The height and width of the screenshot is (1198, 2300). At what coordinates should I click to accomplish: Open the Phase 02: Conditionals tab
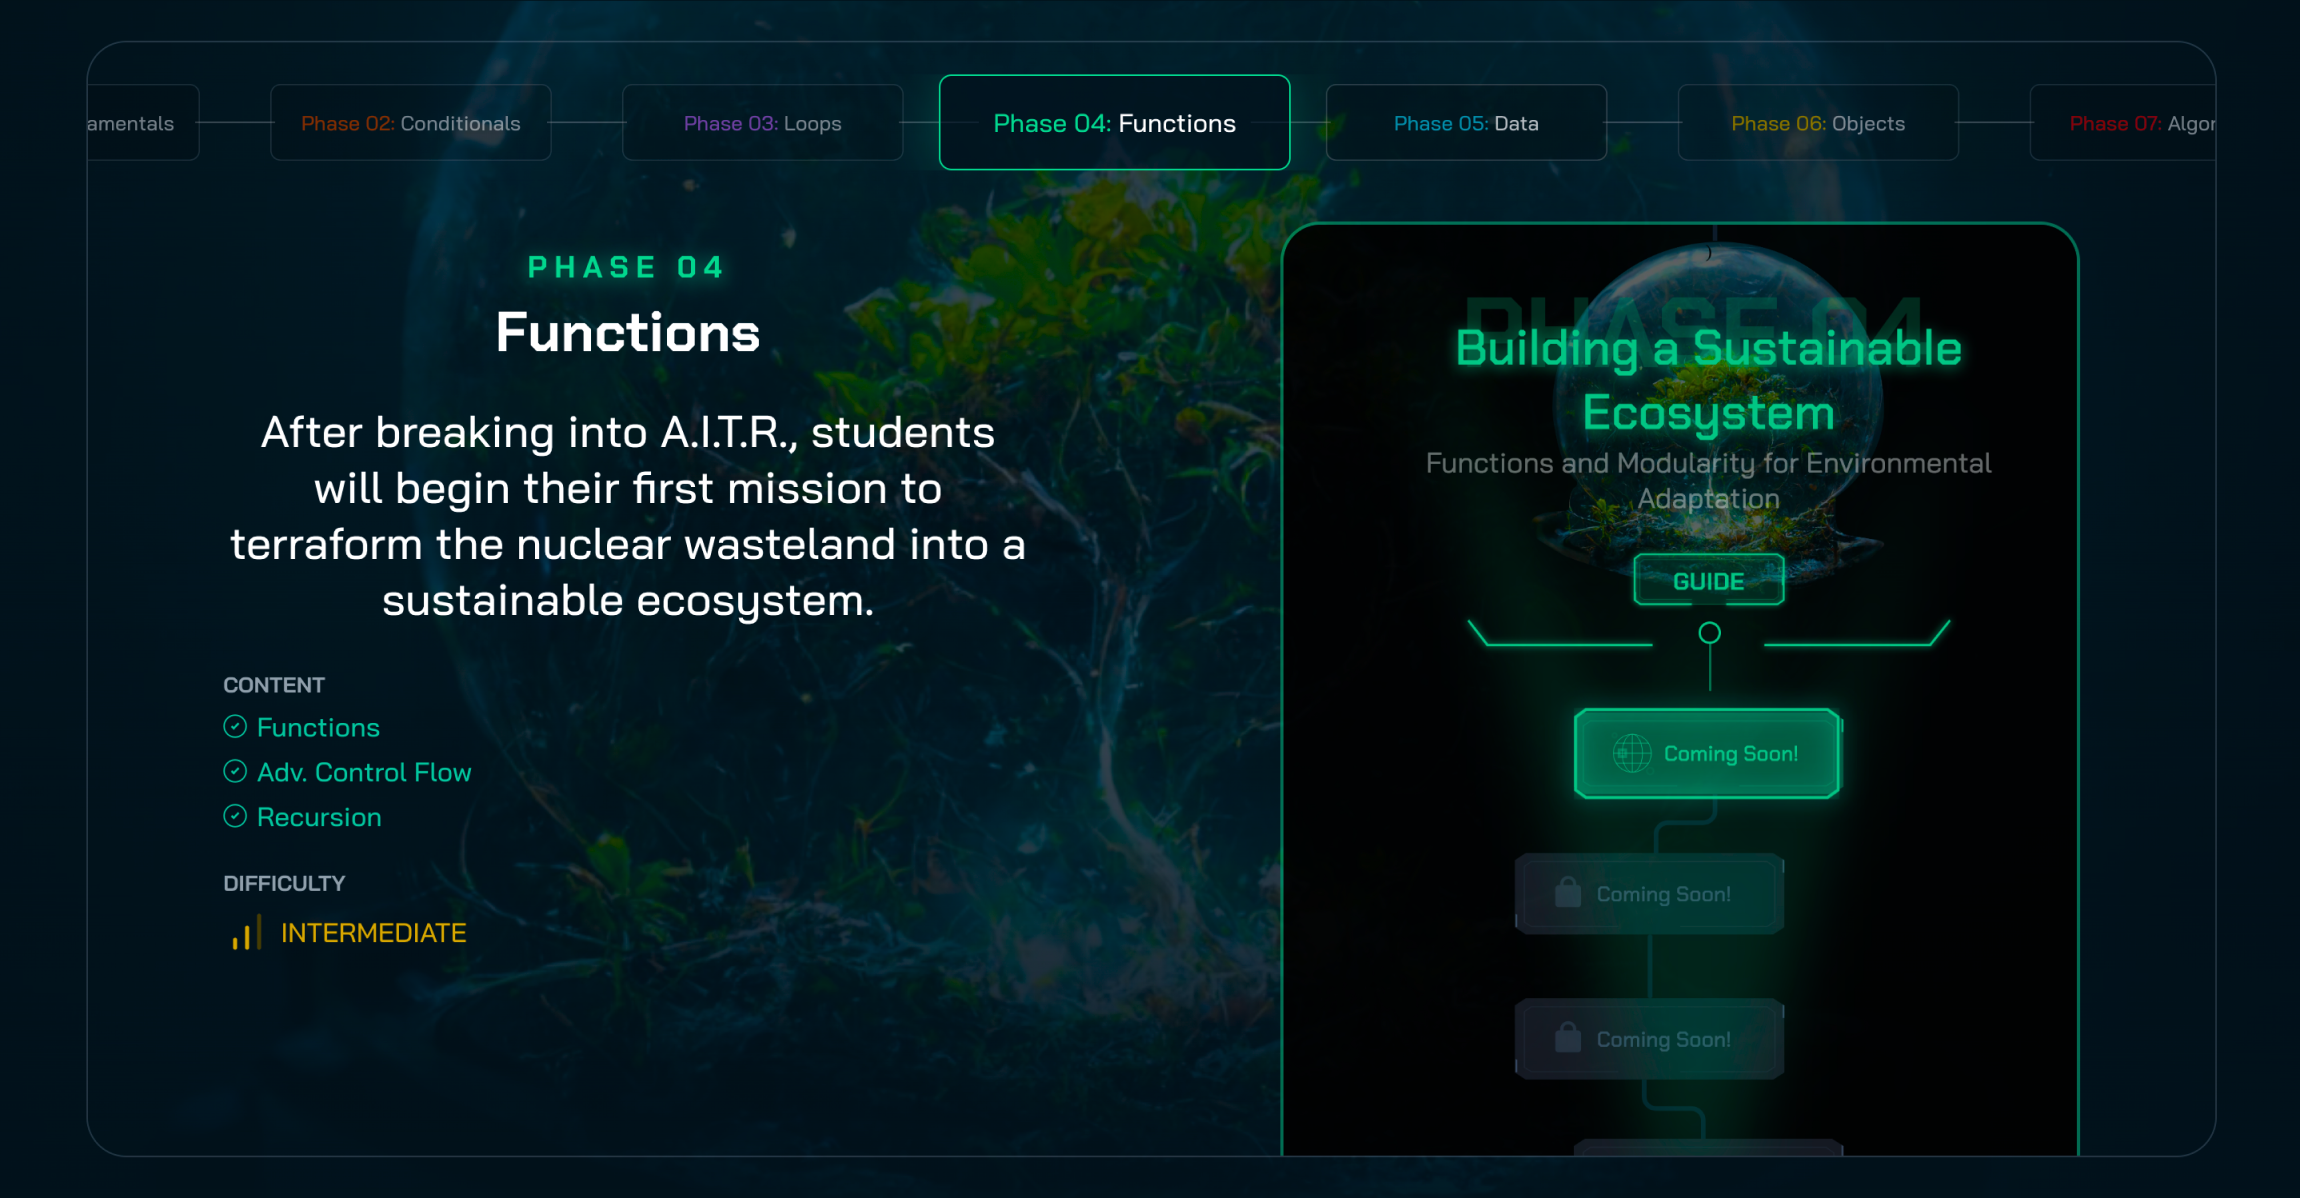click(x=411, y=123)
